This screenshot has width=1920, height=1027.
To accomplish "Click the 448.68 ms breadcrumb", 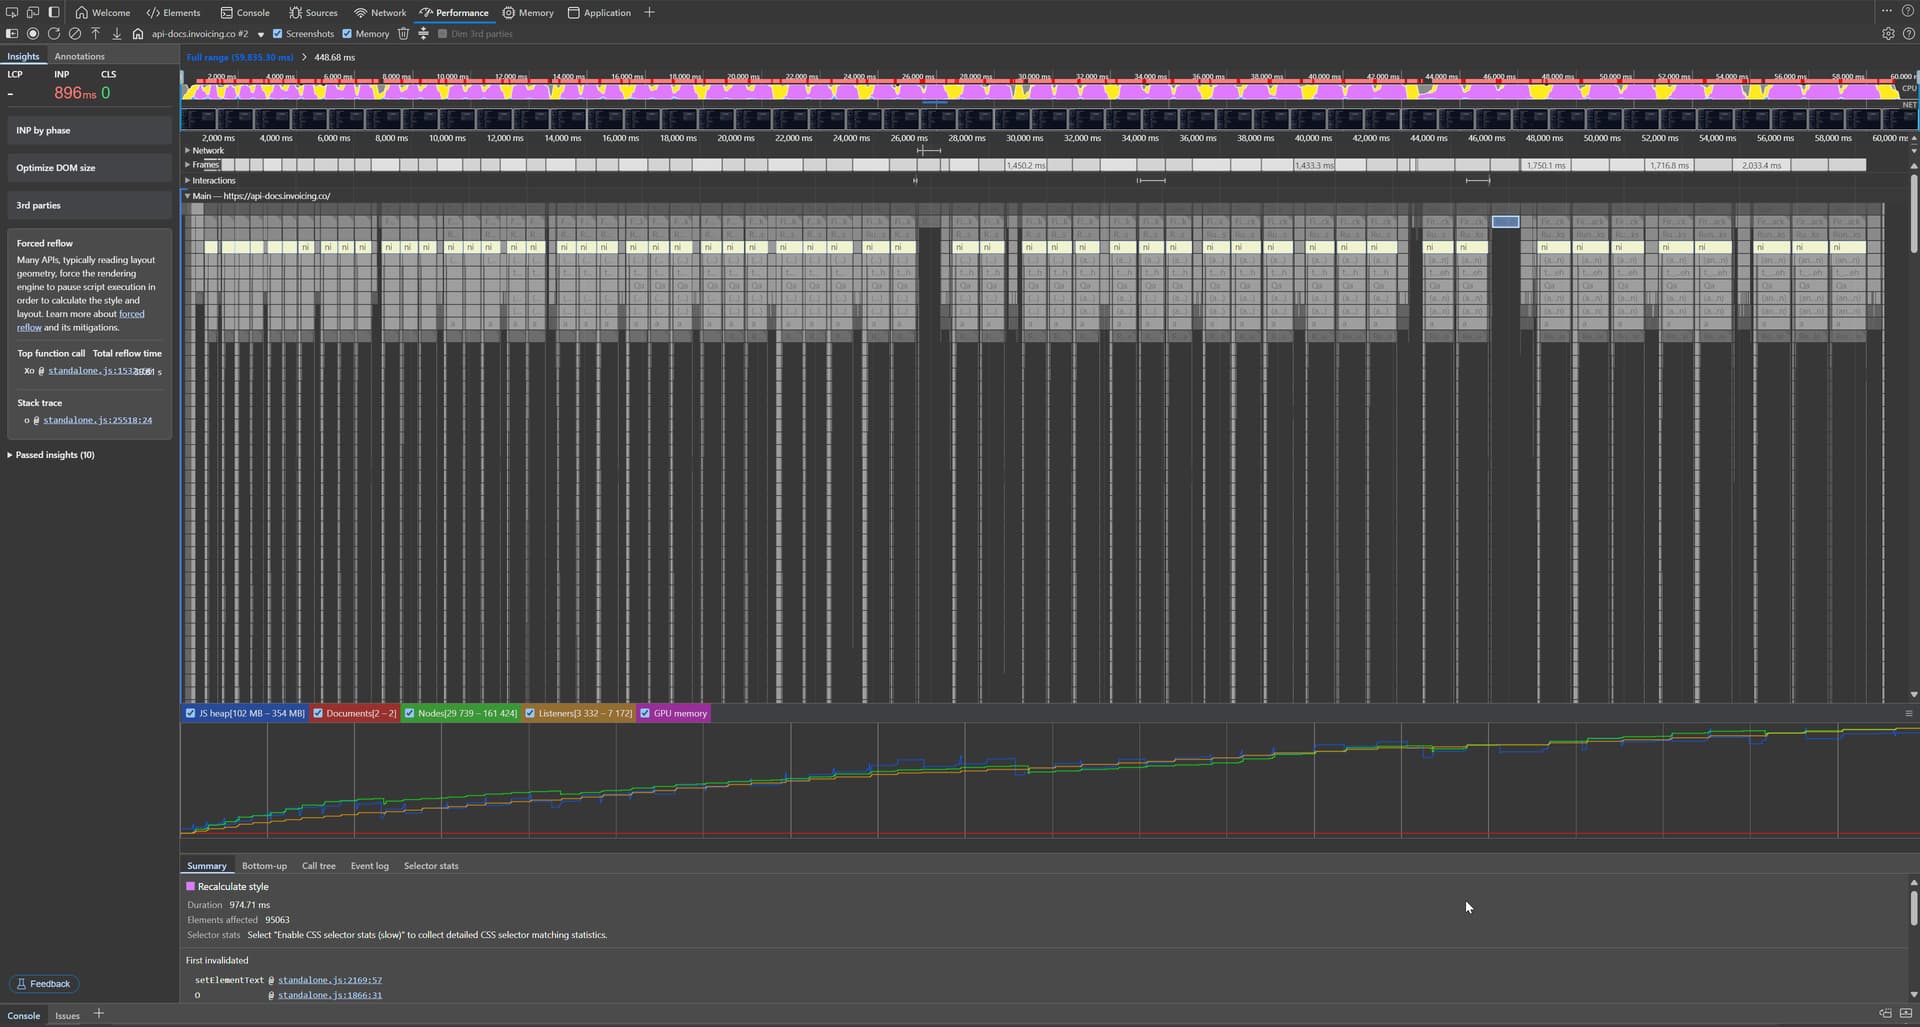I will coord(334,57).
